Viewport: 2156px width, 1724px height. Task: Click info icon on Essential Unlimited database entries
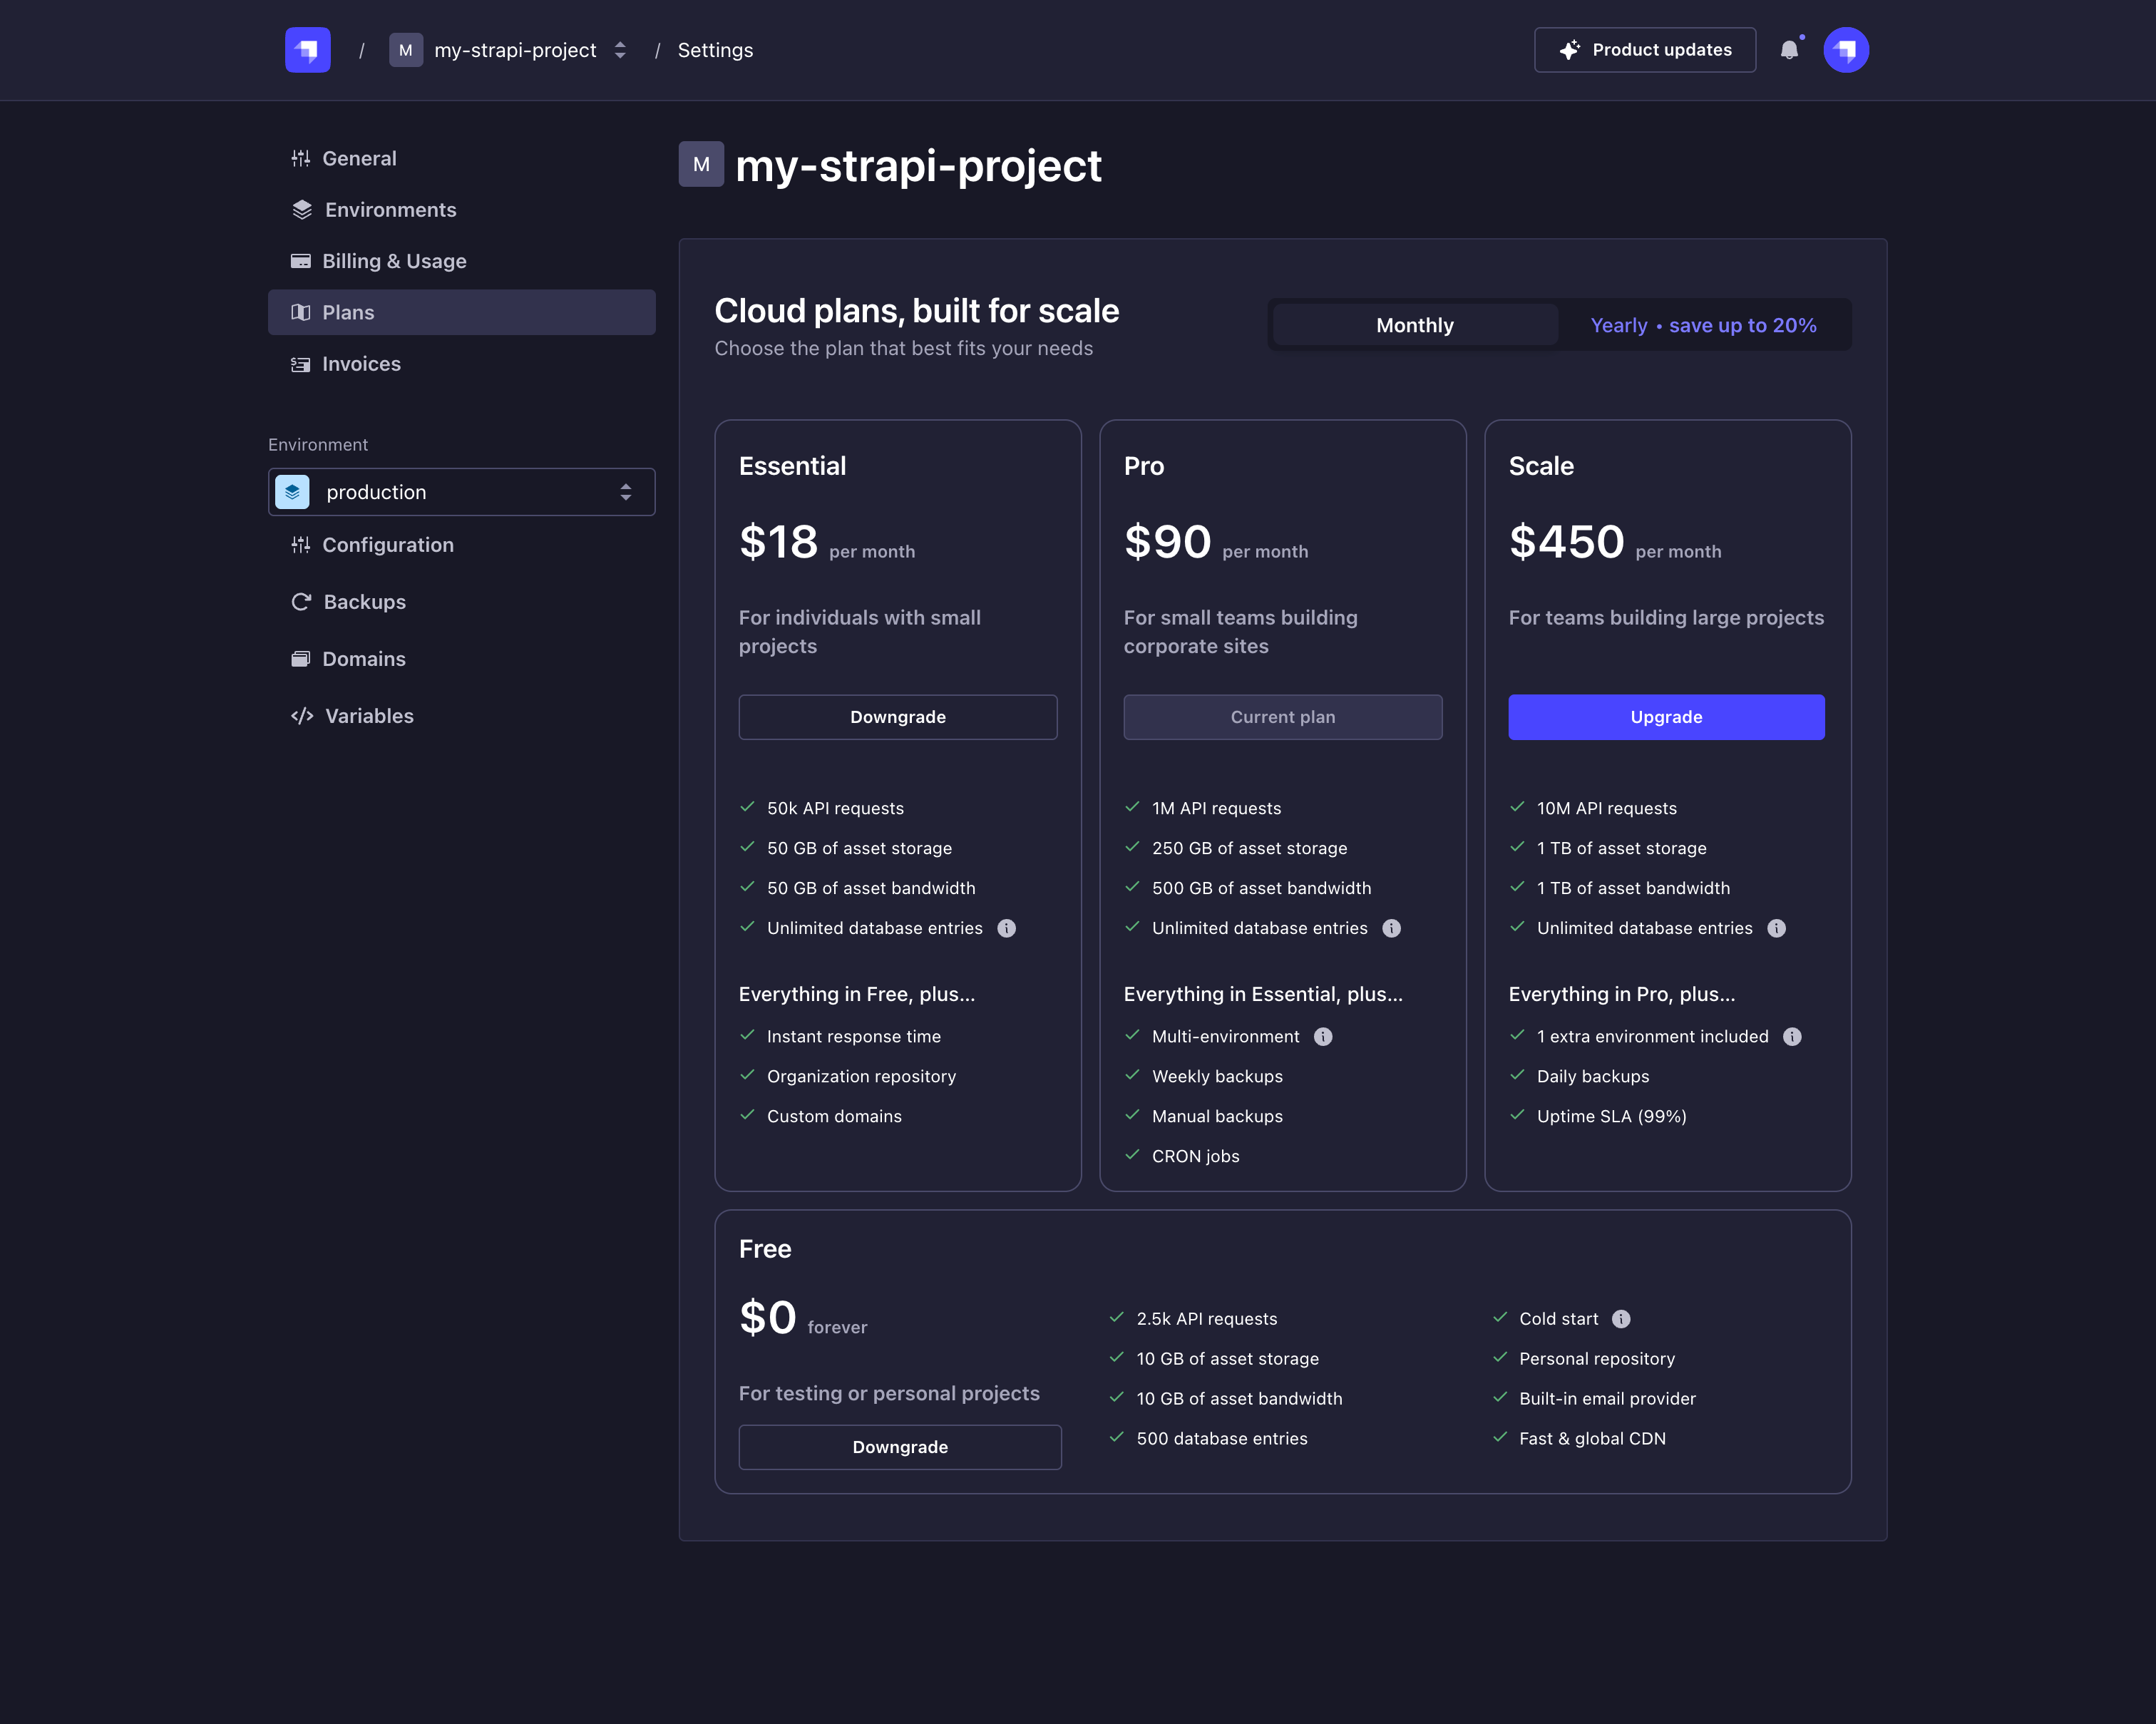pos(1007,928)
